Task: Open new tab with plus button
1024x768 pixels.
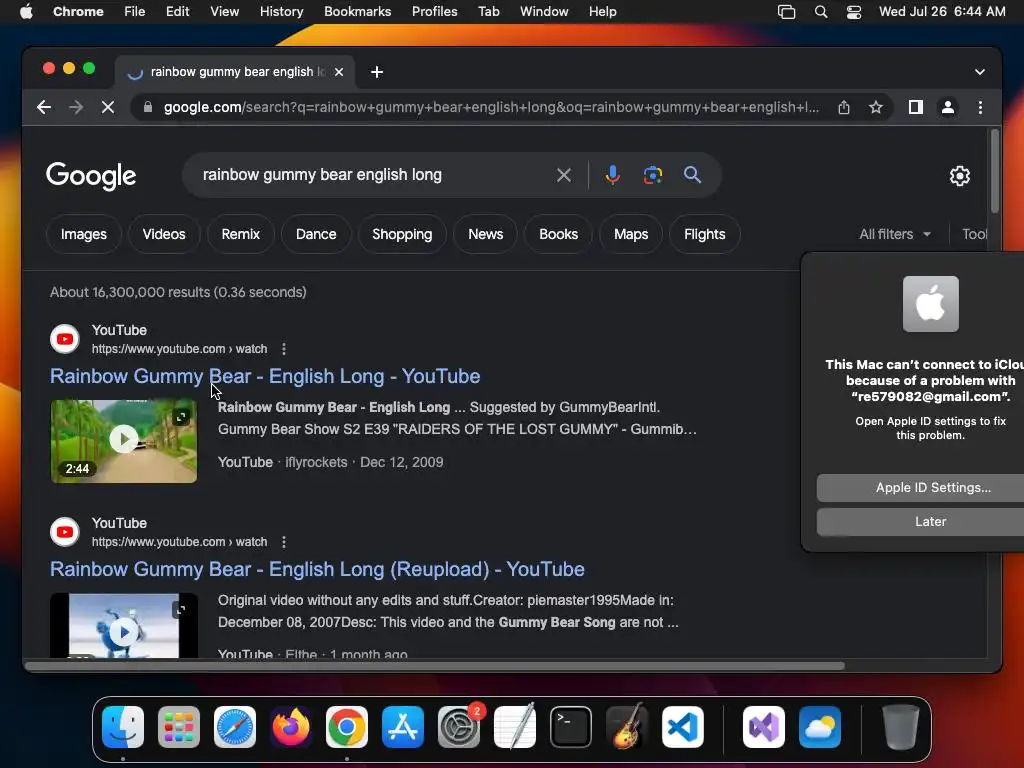Action: 377,72
